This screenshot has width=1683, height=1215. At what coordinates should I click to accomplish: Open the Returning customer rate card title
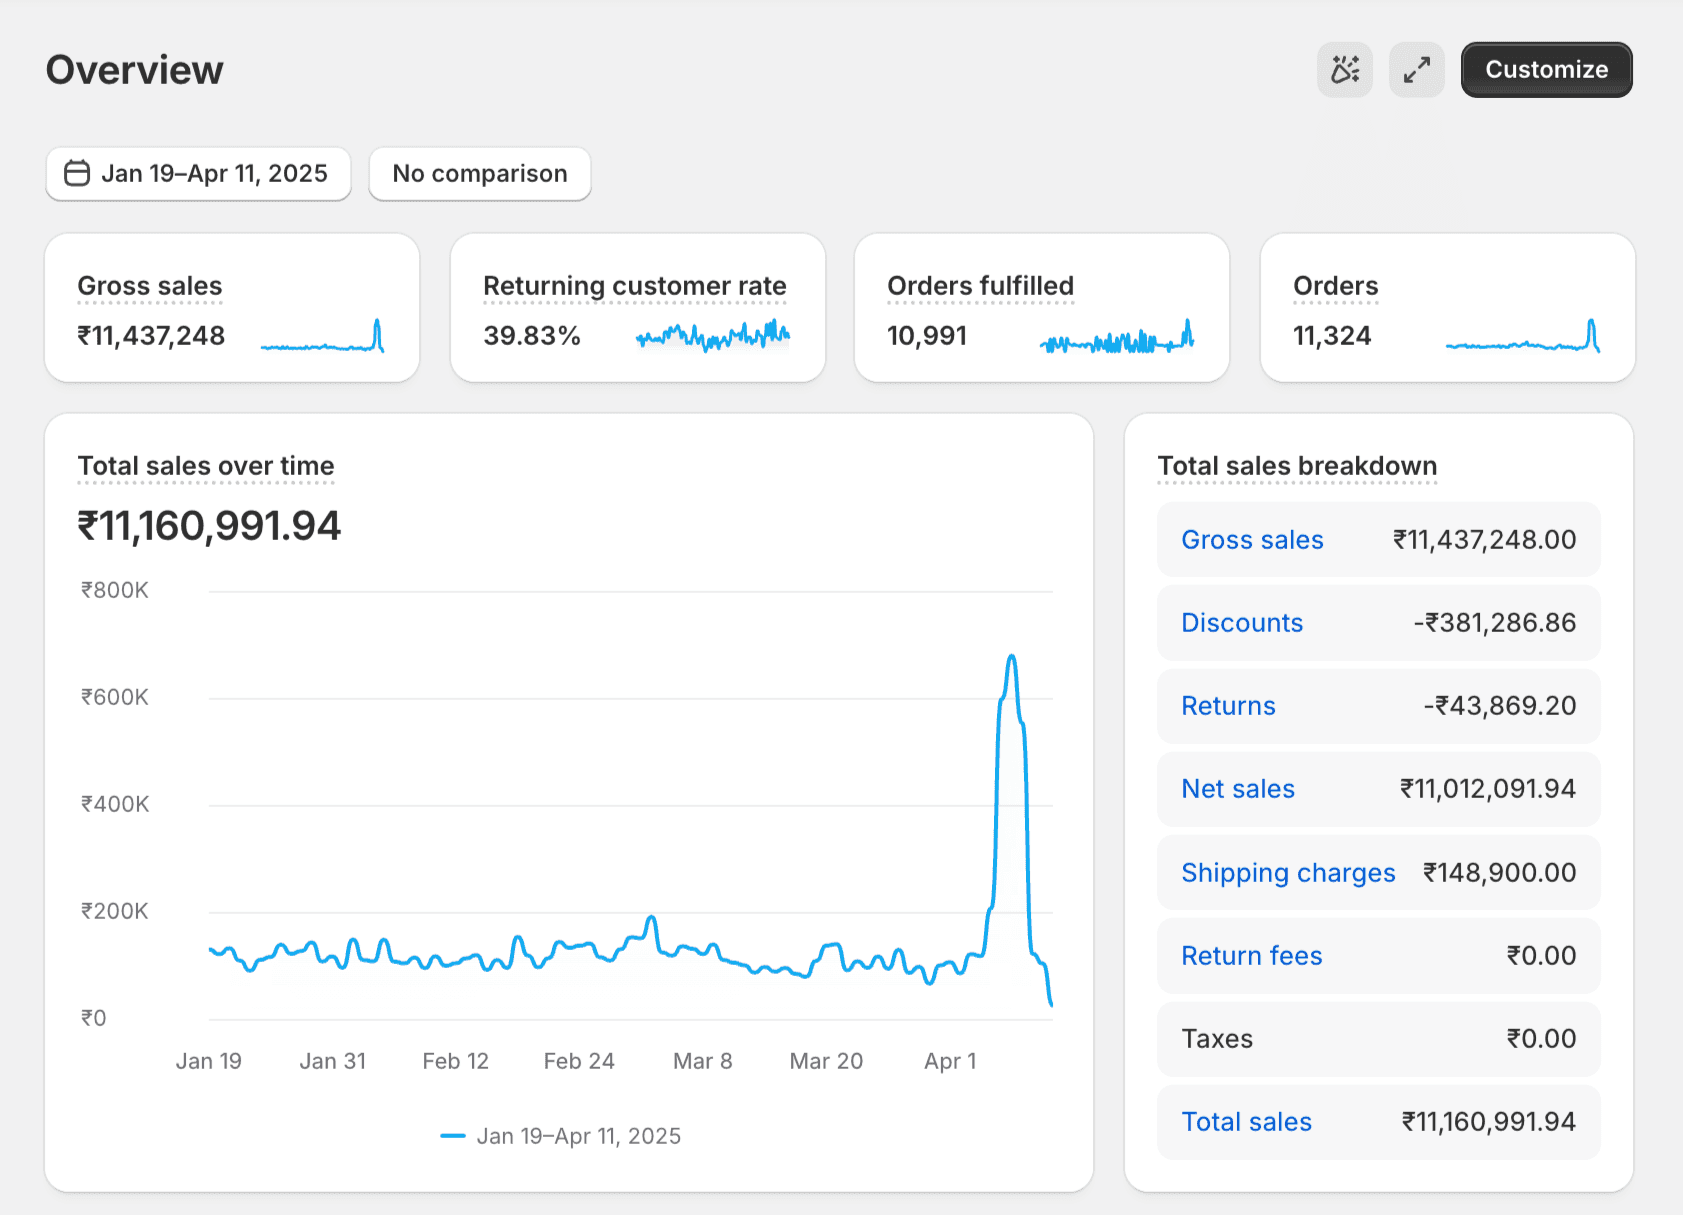635,286
